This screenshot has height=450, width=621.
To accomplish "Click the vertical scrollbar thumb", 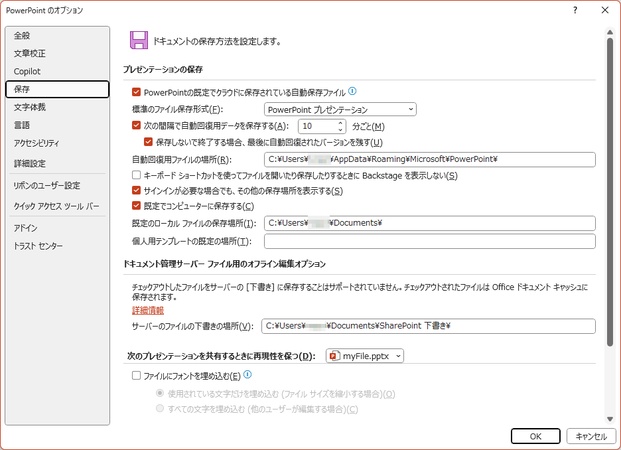I will (x=610, y=192).
